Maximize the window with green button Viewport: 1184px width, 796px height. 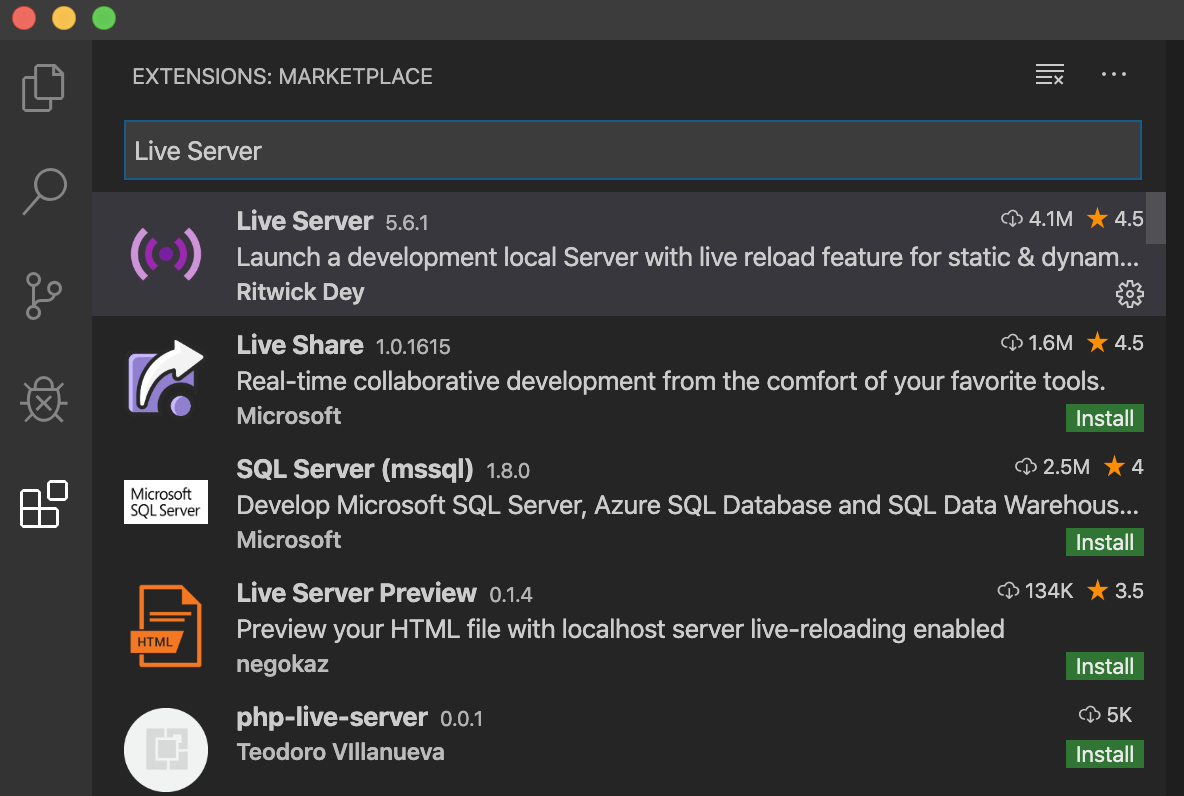[104, 18]
